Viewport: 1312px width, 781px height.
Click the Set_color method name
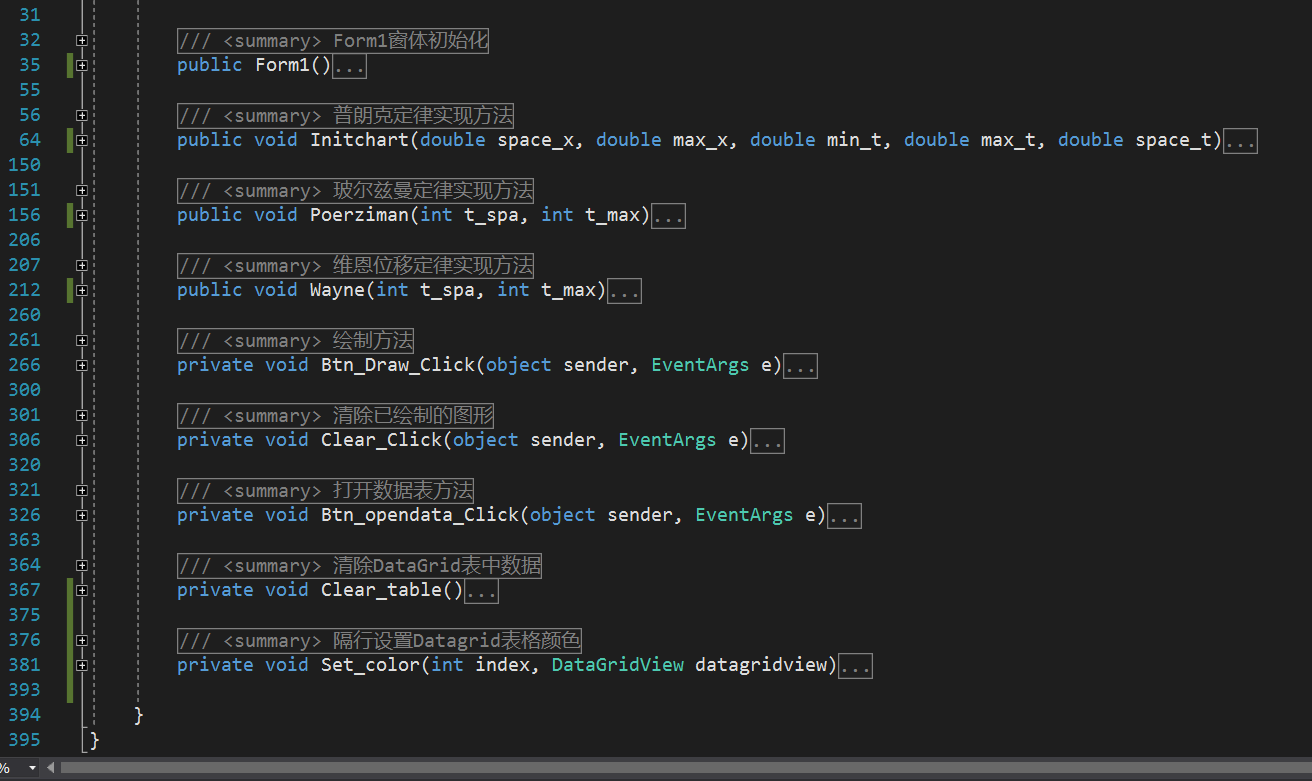click(x=370, y=665)
